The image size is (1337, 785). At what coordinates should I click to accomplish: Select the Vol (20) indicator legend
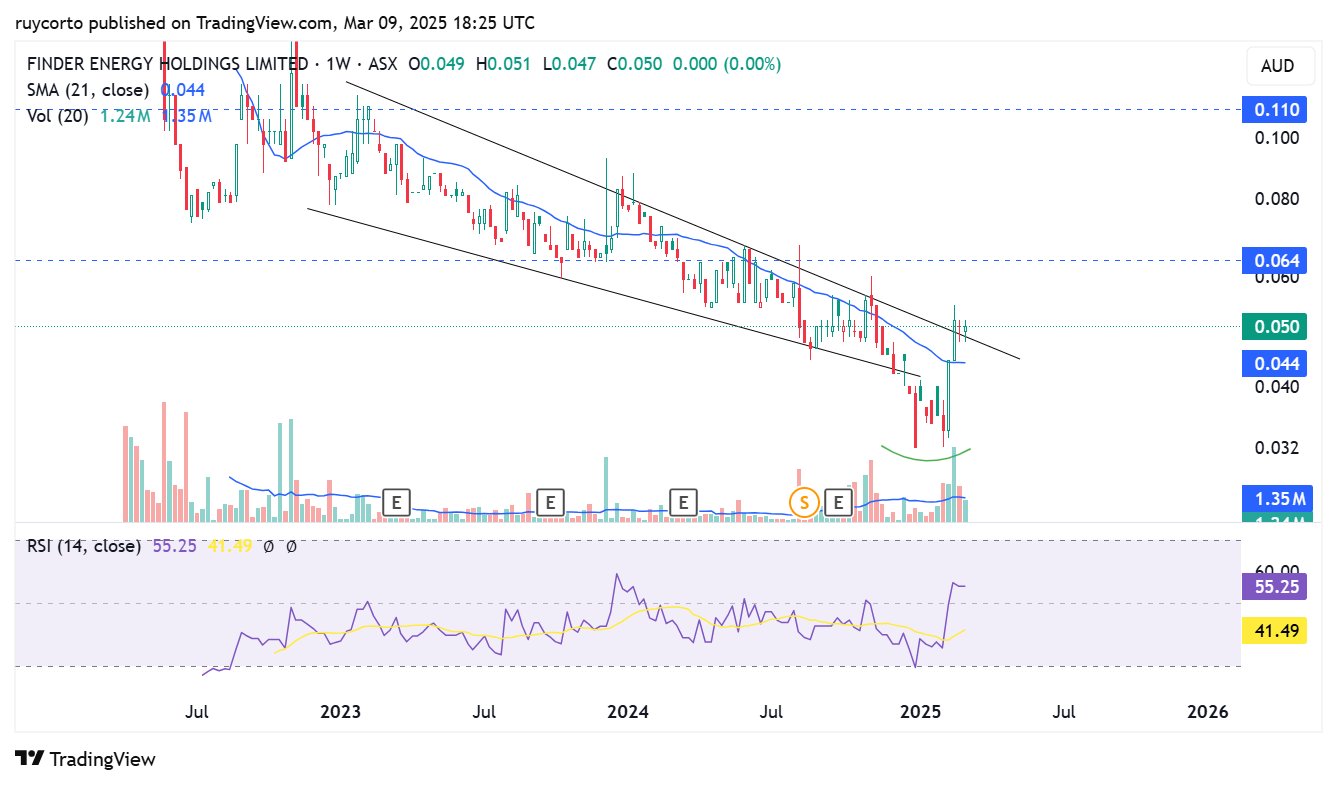pos(57,116)
